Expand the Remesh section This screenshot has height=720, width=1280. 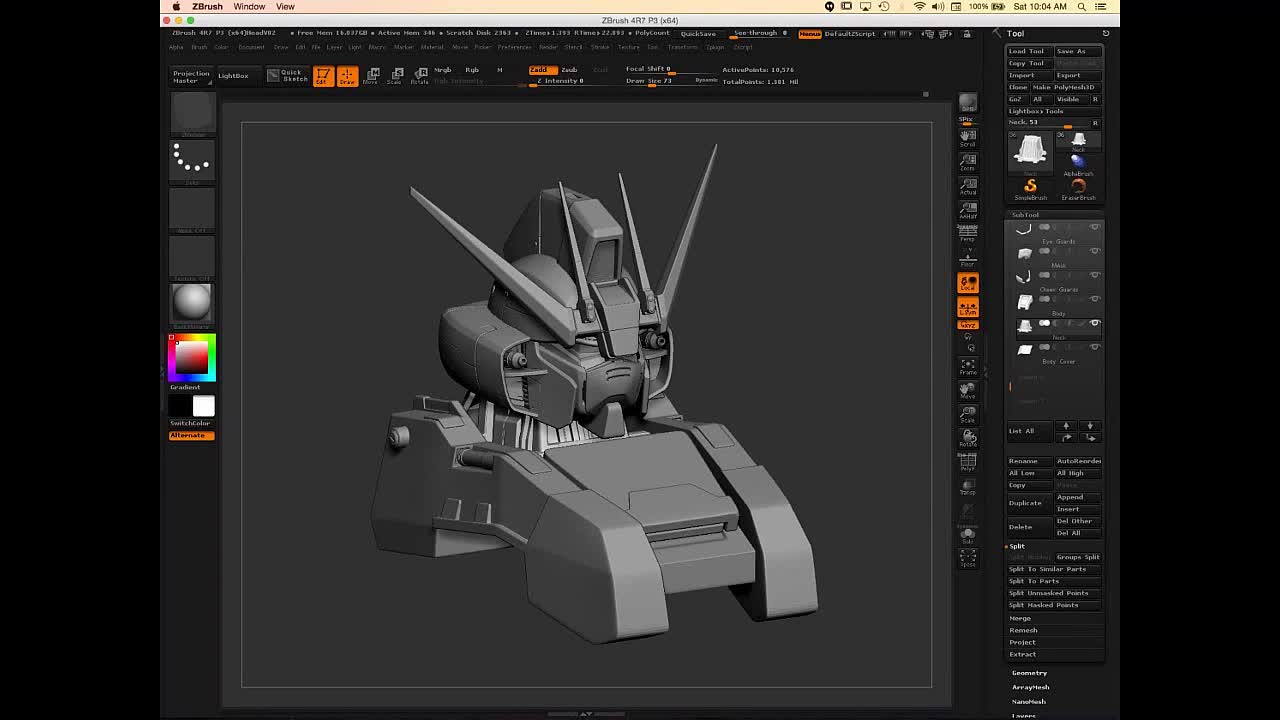pos(1023,630)
